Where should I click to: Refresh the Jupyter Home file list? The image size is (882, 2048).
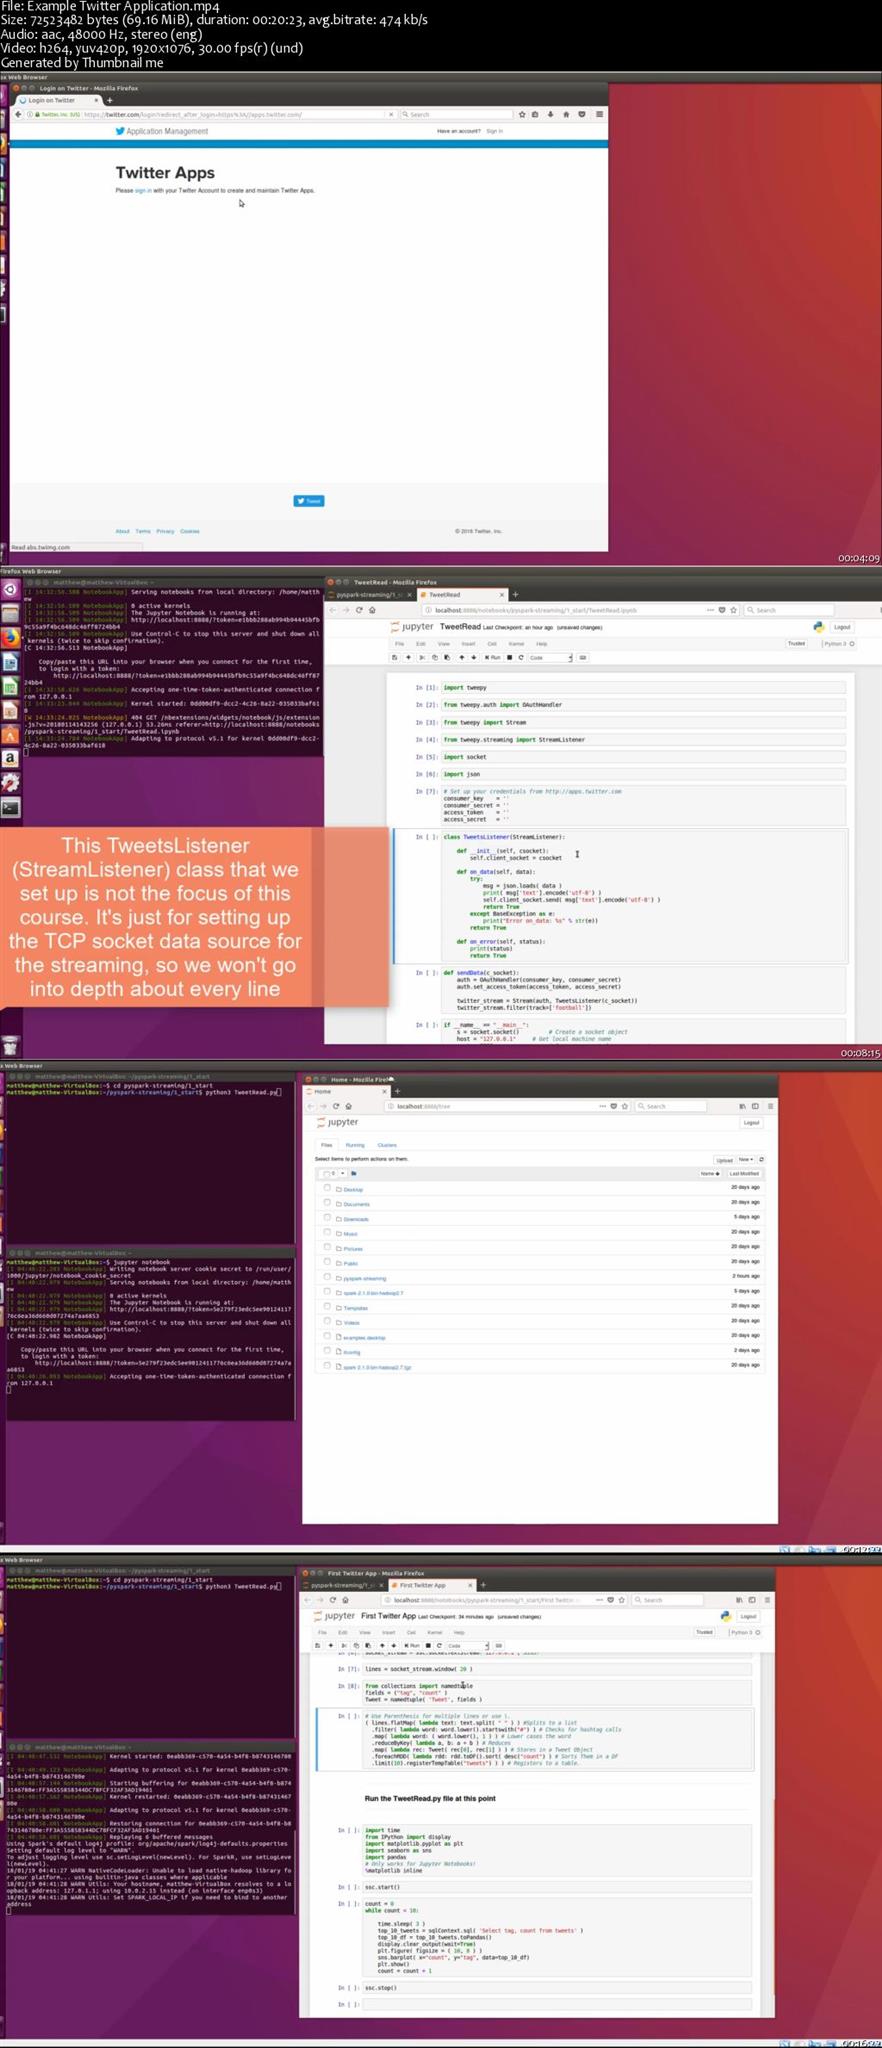click(x=762, y=1159)
